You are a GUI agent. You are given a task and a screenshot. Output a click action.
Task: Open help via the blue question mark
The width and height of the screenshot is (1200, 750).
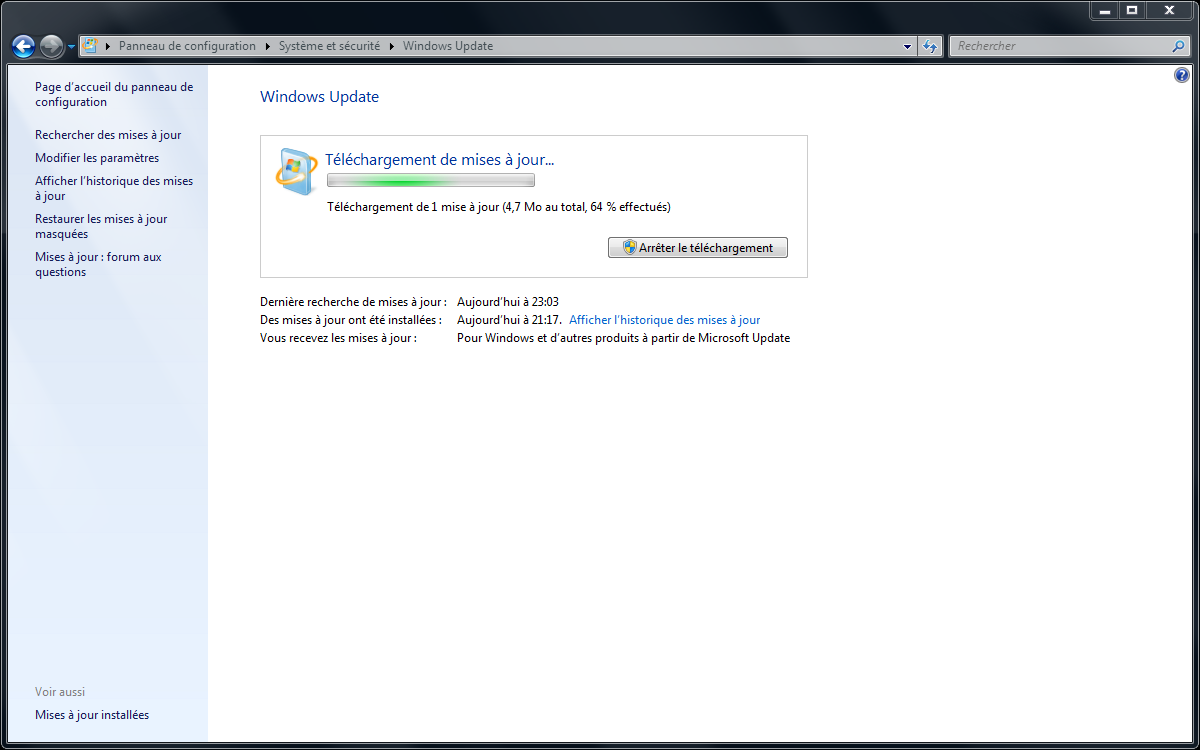click(x=1182, y=75)
